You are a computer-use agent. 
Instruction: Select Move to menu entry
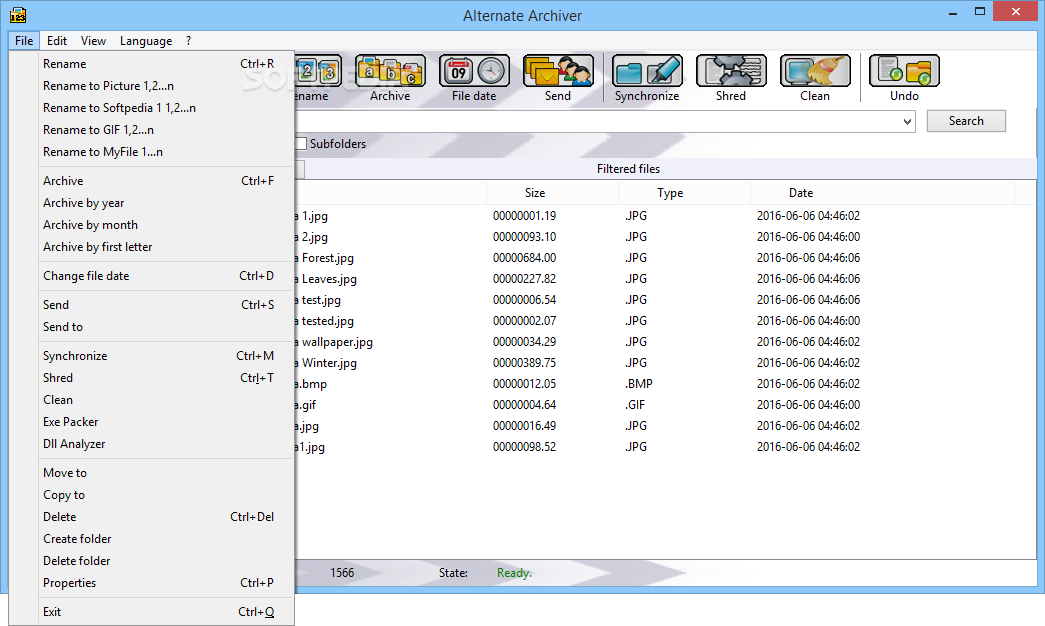166,473
